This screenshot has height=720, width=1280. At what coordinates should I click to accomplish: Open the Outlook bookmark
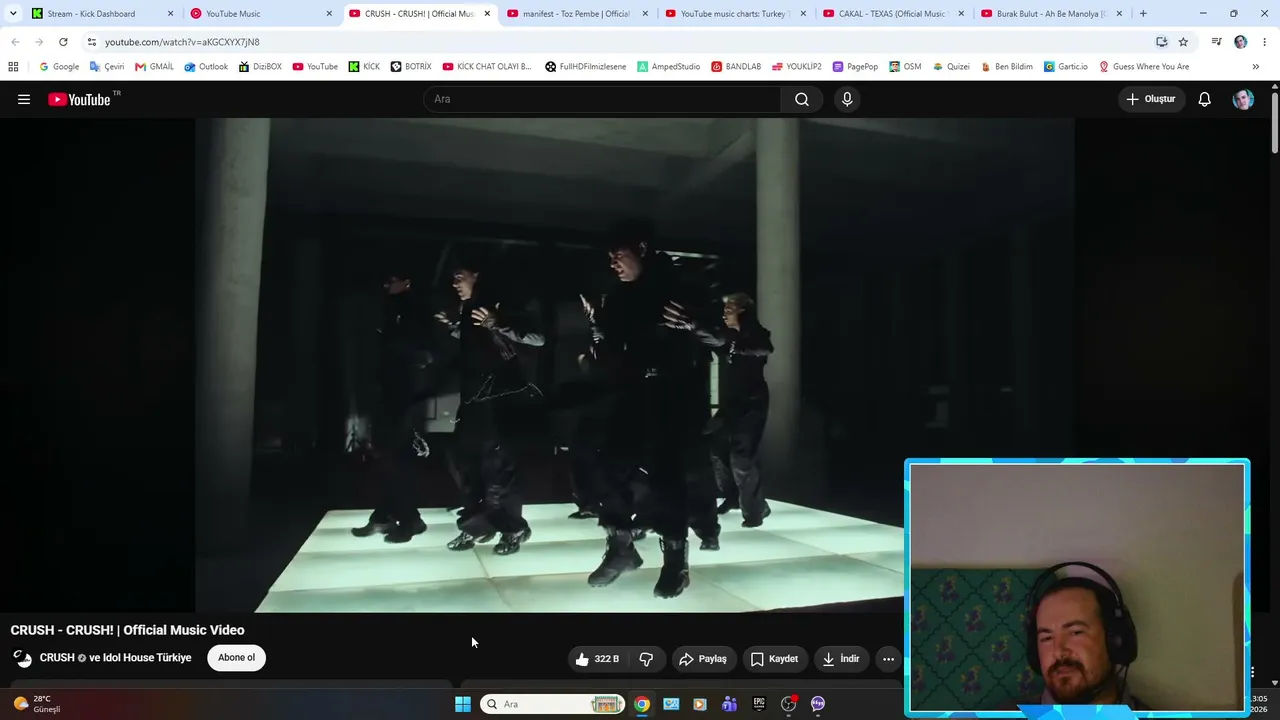[206, 67]
